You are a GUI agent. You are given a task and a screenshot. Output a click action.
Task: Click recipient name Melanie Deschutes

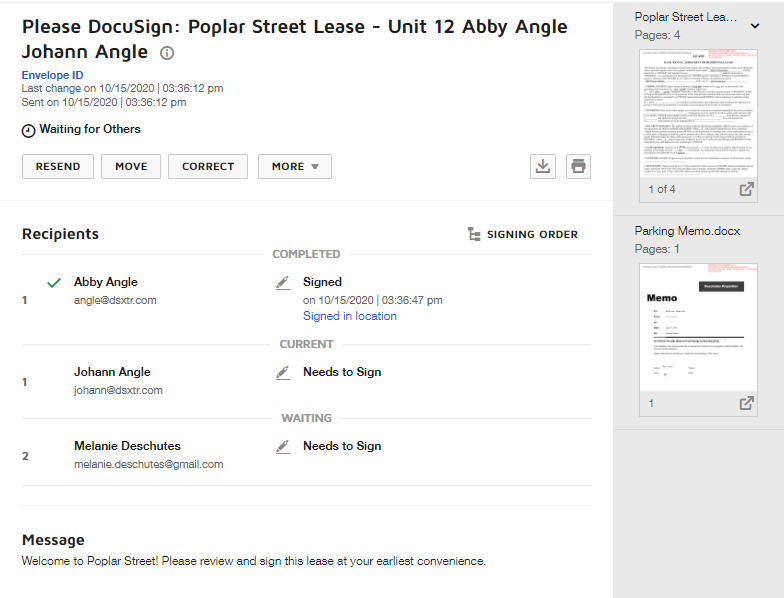tap(127, 446)
